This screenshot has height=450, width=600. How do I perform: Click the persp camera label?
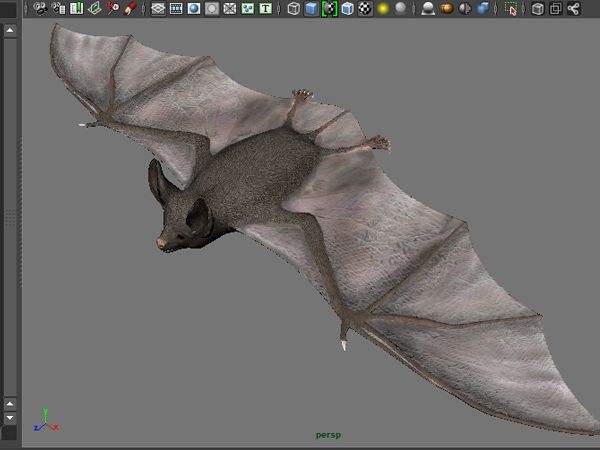(328, 435)
